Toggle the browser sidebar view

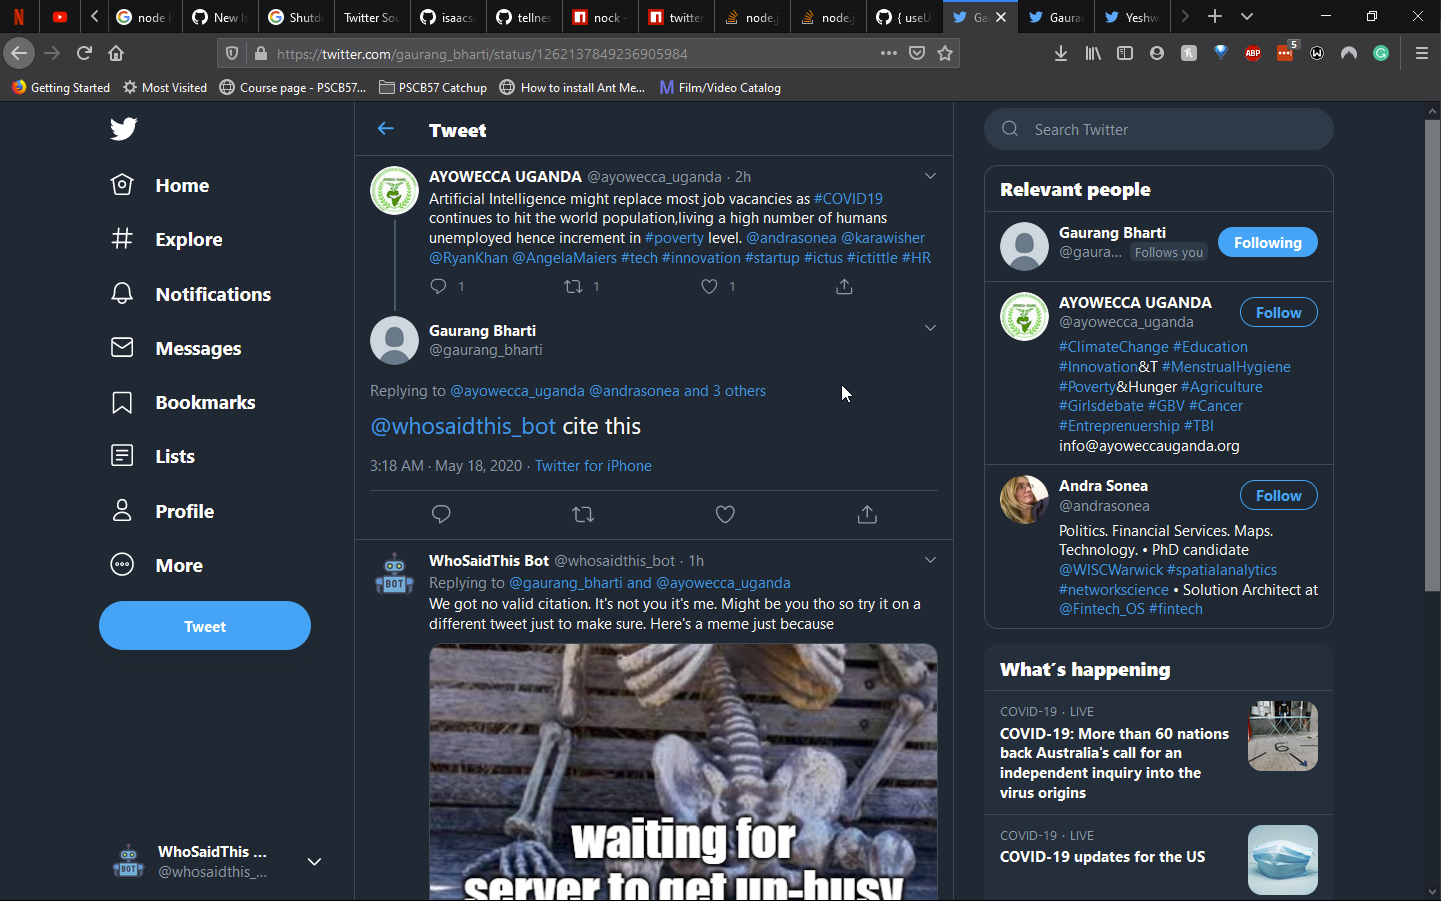(x=1125, y=53)
